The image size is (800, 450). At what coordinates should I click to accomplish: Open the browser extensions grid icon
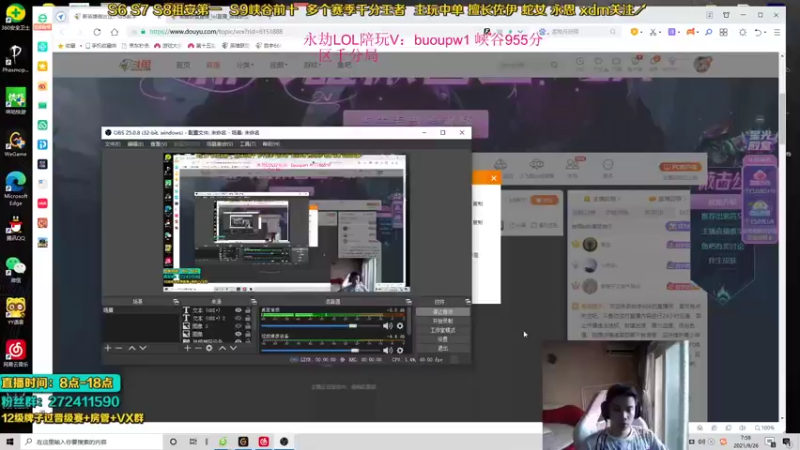point(723,32)
